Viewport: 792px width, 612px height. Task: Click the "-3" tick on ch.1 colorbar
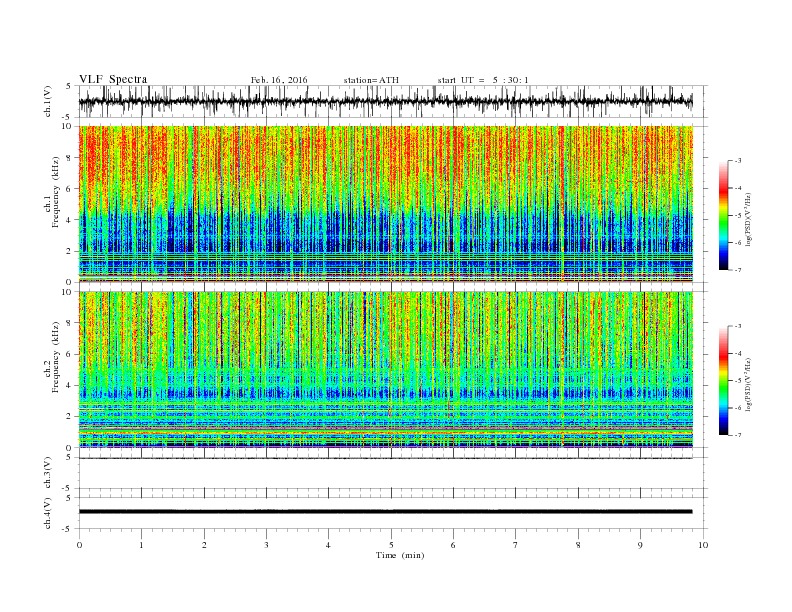point(738,161)
